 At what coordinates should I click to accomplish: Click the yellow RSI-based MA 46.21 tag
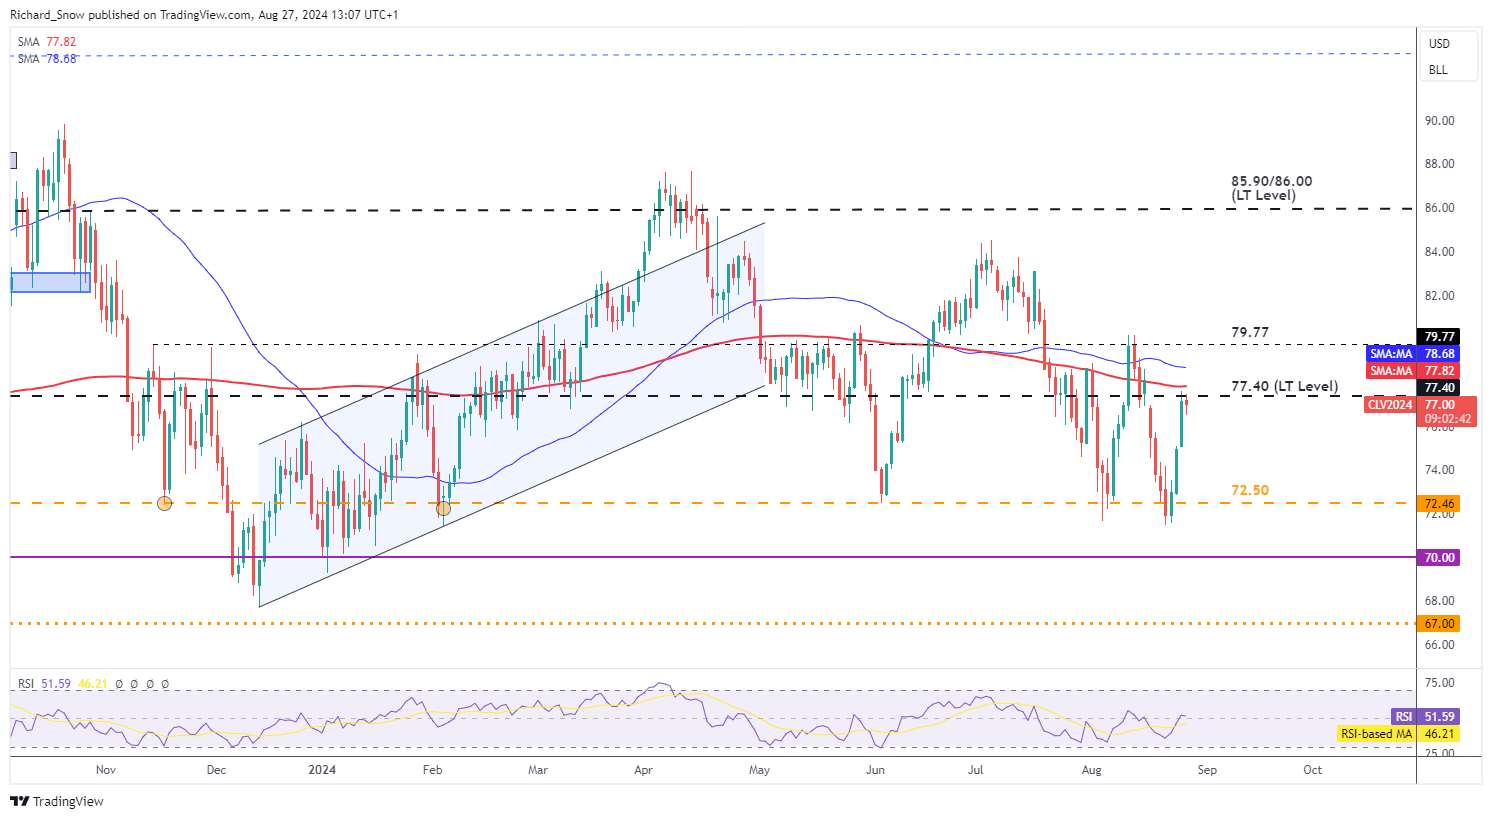[1398, 734]
